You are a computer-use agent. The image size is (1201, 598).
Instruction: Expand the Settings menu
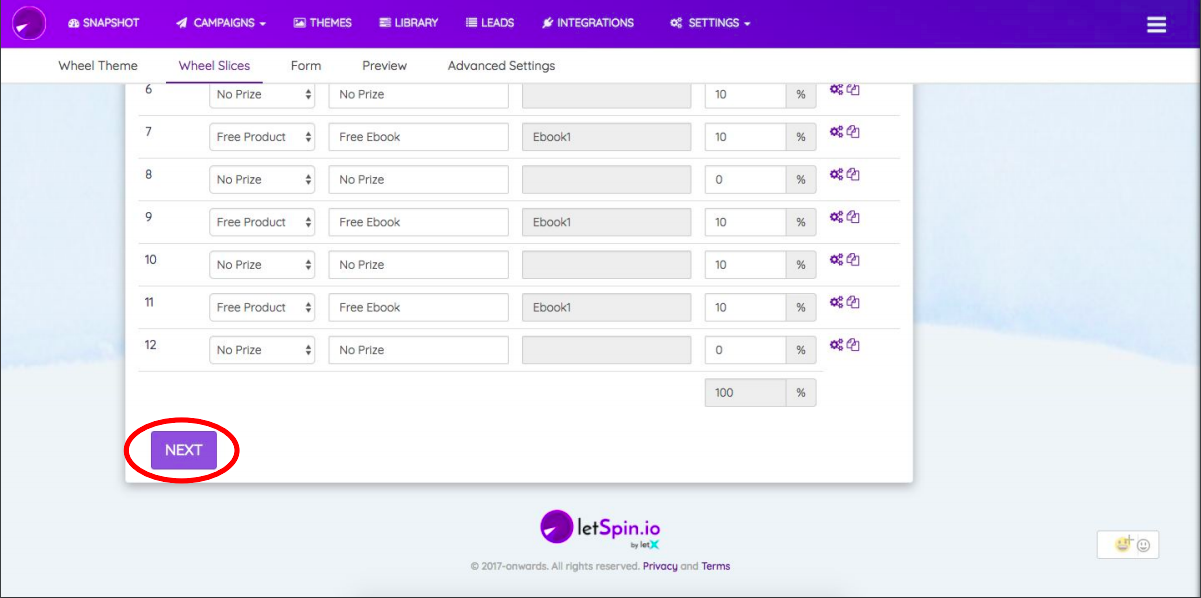pos(710,23)
